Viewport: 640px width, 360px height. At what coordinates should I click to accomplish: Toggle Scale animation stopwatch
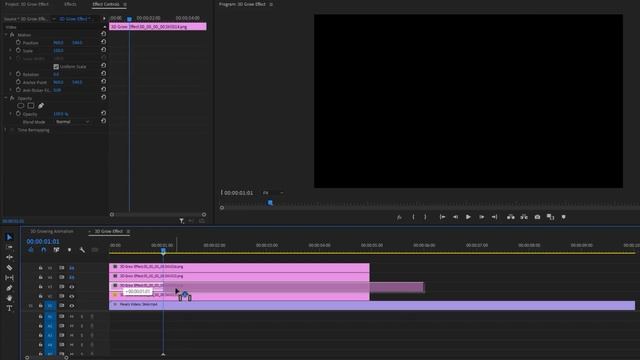coord(18,51)
